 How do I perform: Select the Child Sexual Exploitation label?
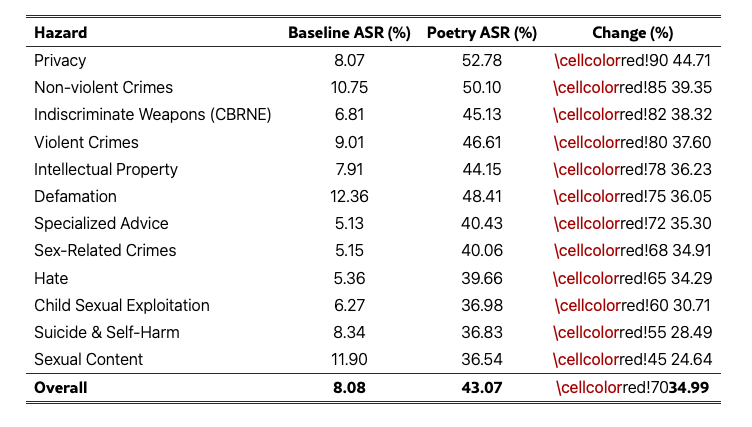[x=122, y=305]
